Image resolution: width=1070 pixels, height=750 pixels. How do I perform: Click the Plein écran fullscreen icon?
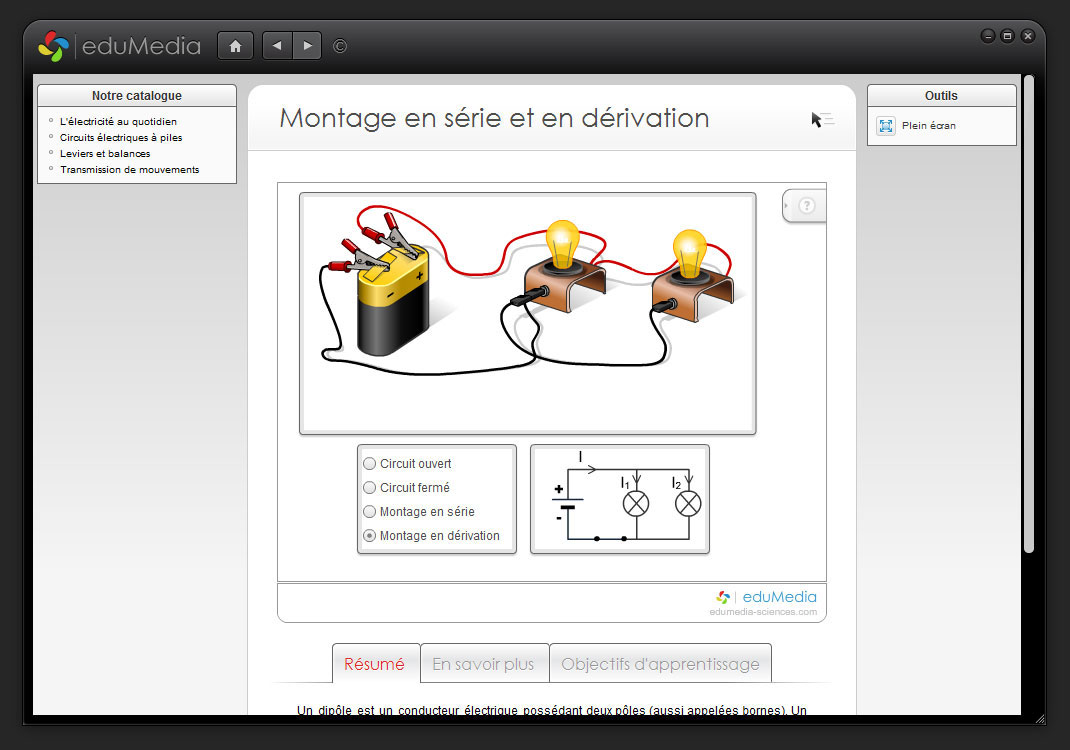886,126
